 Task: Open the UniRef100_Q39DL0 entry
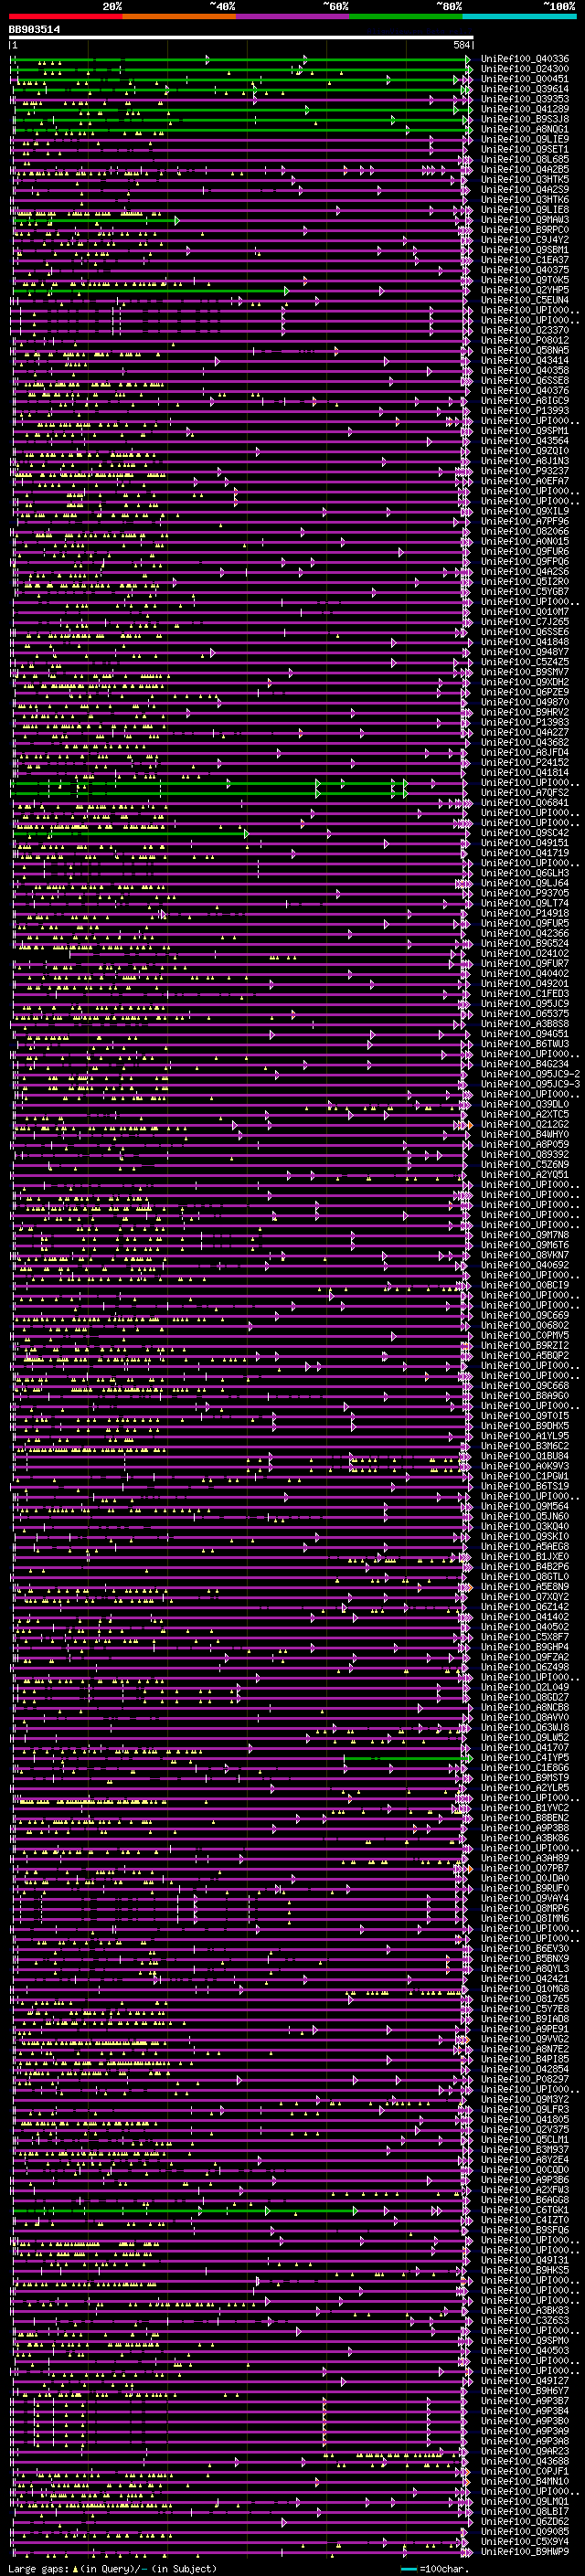click(x=525, y=1104)
